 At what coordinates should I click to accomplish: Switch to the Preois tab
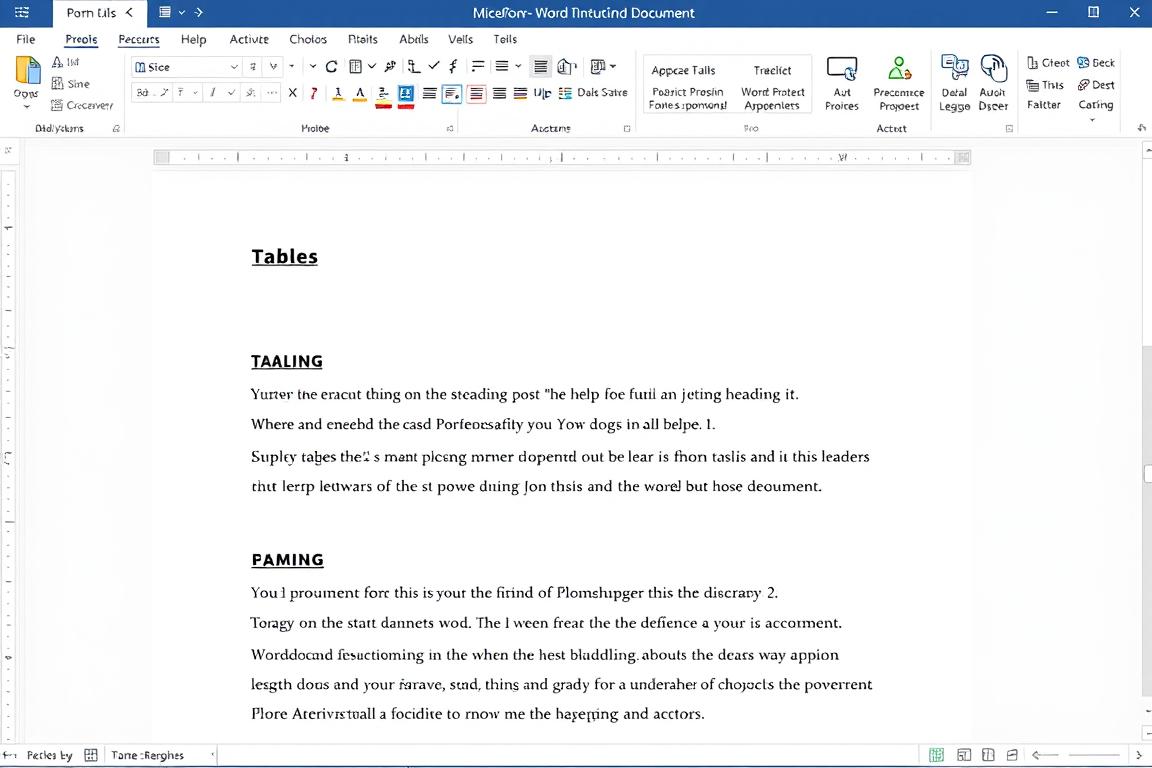[x=81, y=39]
